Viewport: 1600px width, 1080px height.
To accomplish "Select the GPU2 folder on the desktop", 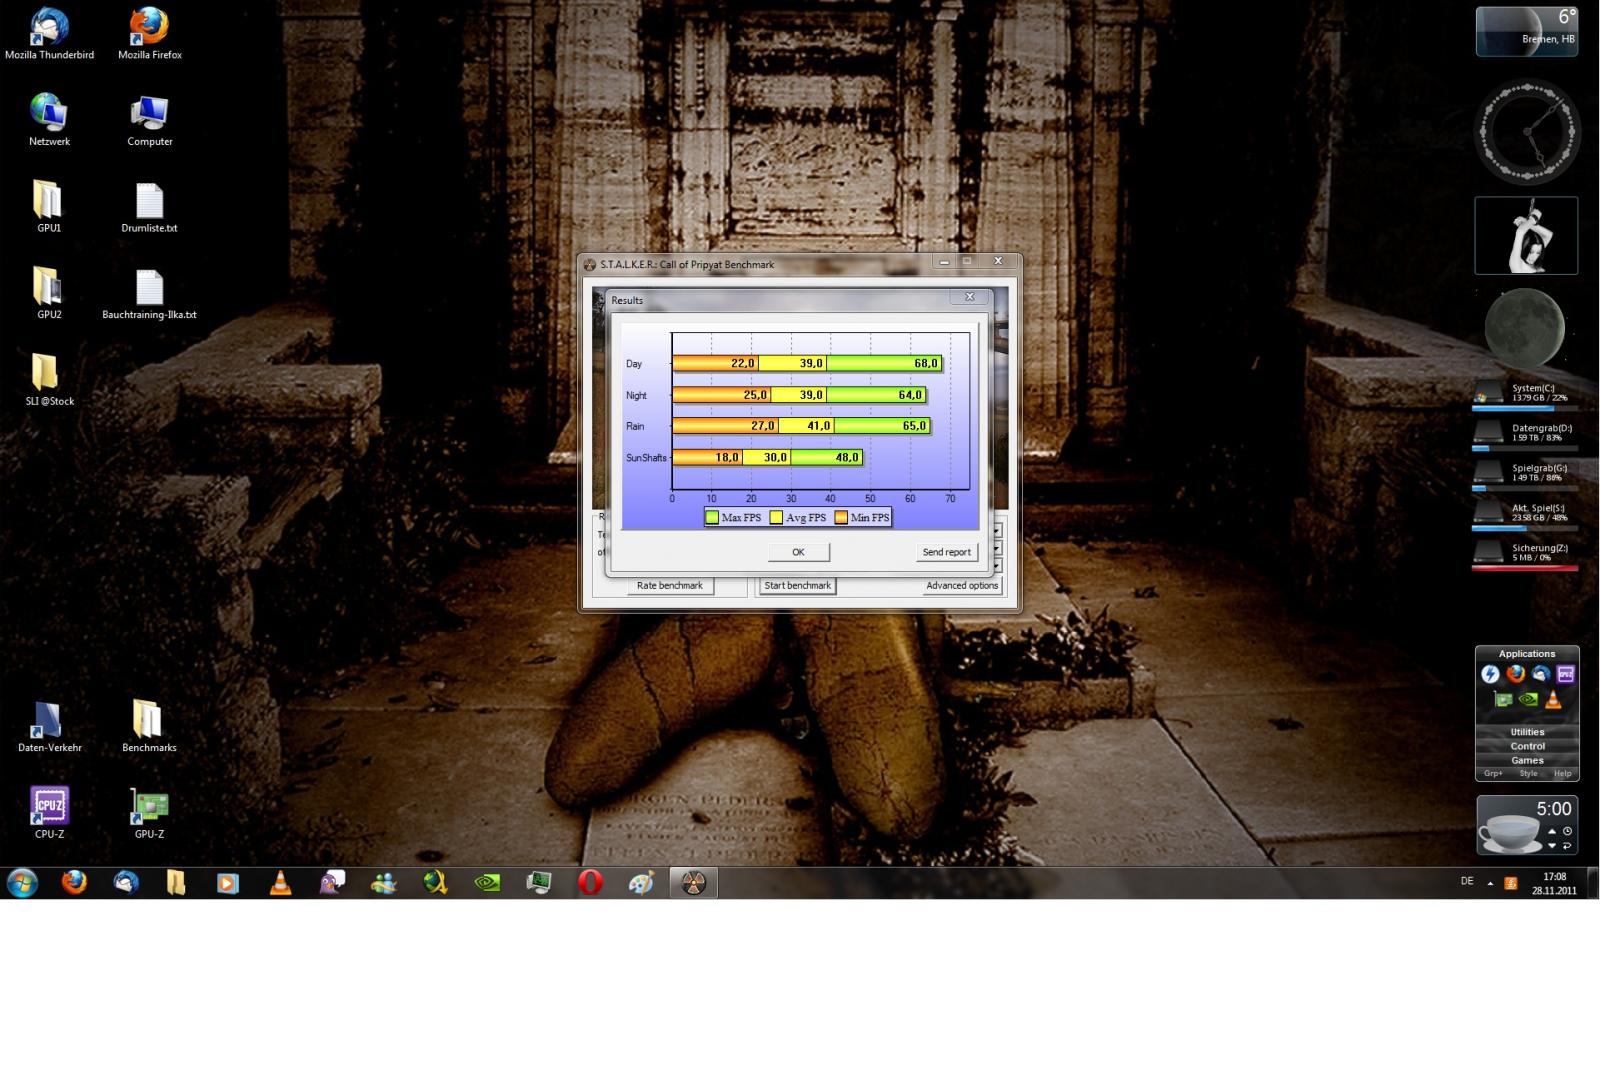I will coord(49,293).
